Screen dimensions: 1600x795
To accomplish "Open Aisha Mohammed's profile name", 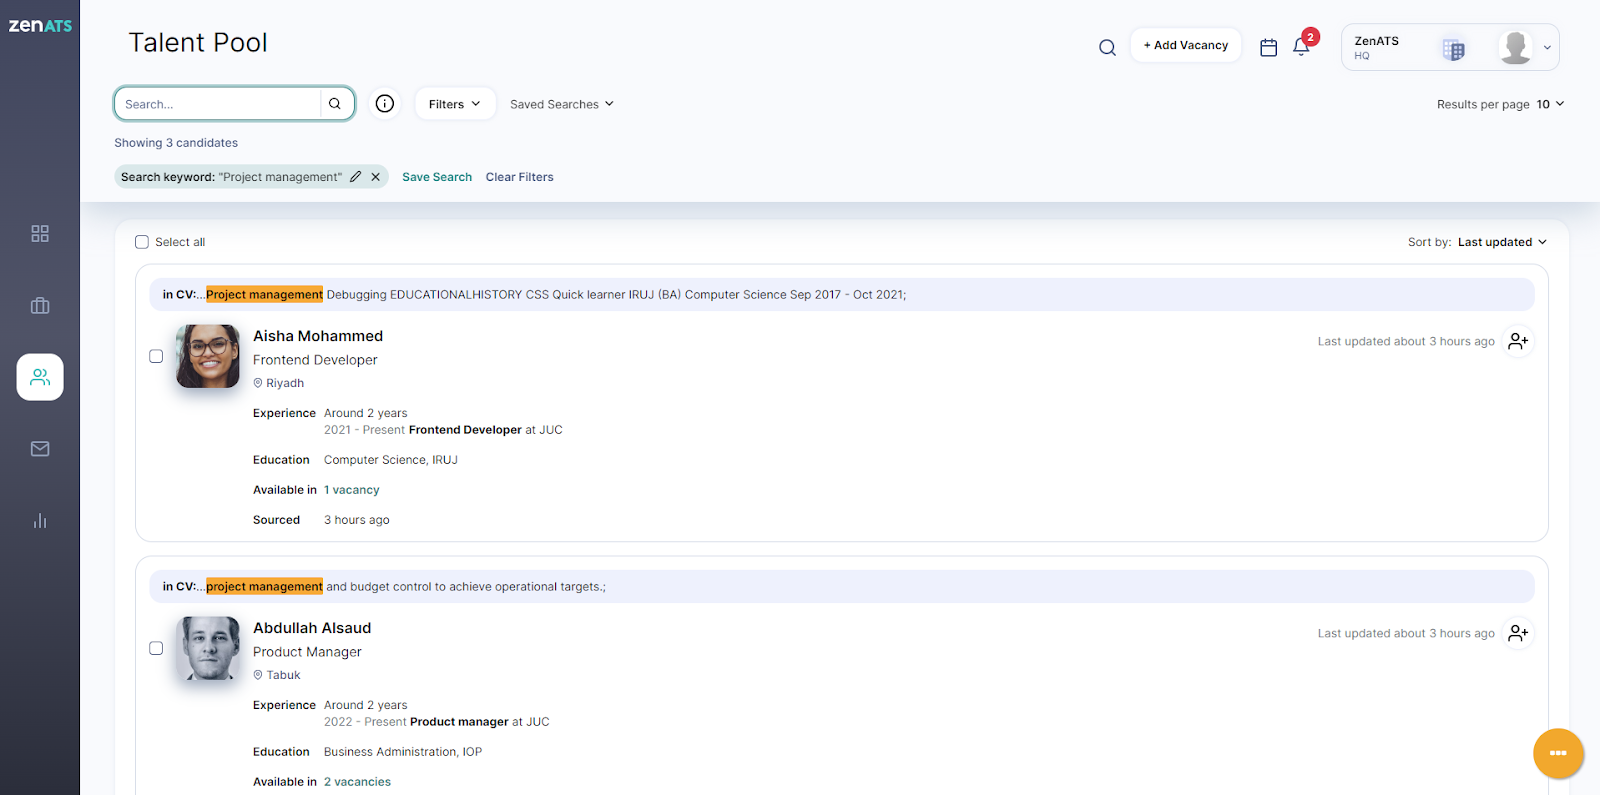I will [318, 336].
